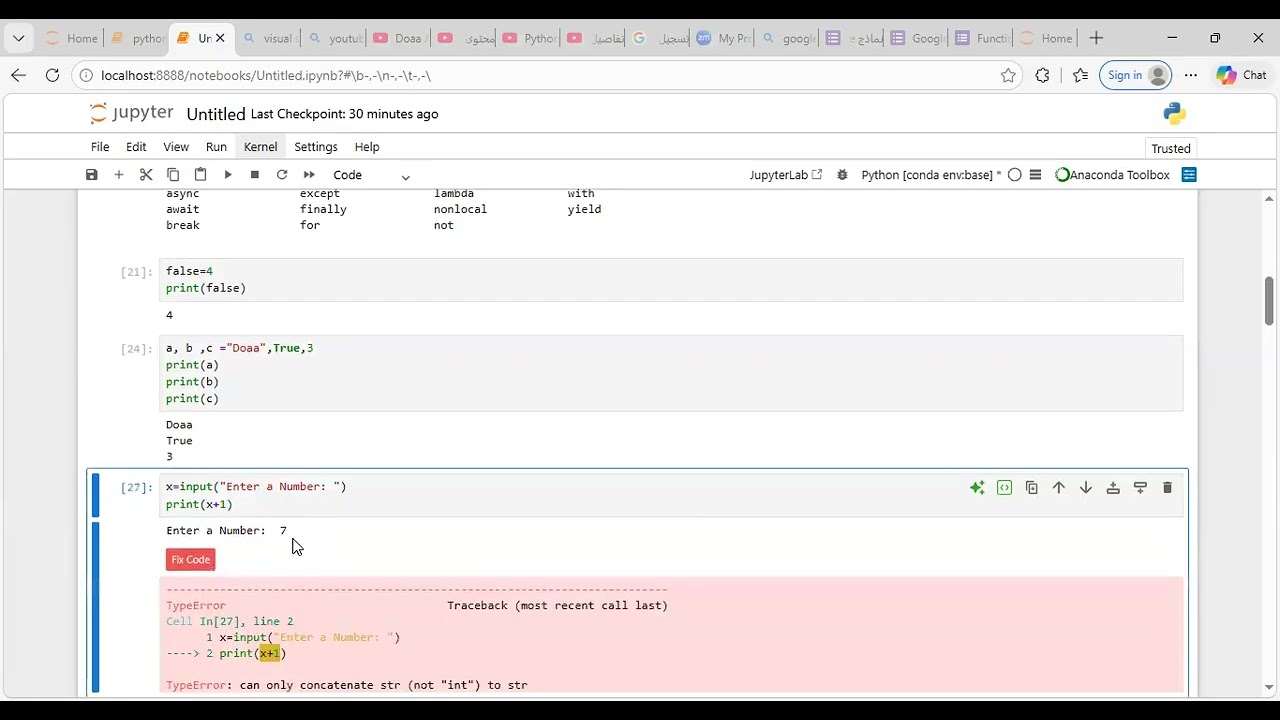Run the selected cell with the play icon
This screenshot has width=1280, height=720.
click(228, 175)
